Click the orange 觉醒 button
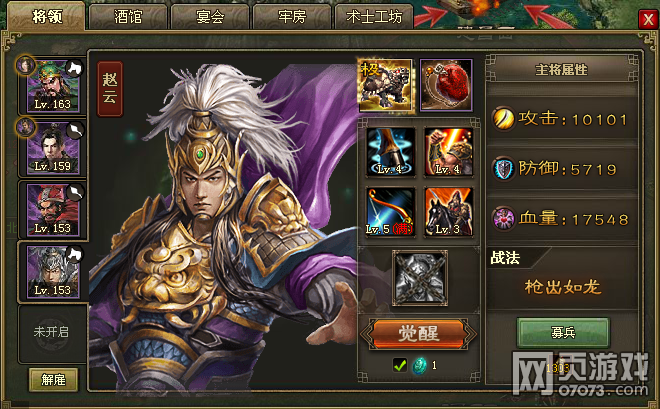This screenshot has height=409, width=660. tap(418, 334)
